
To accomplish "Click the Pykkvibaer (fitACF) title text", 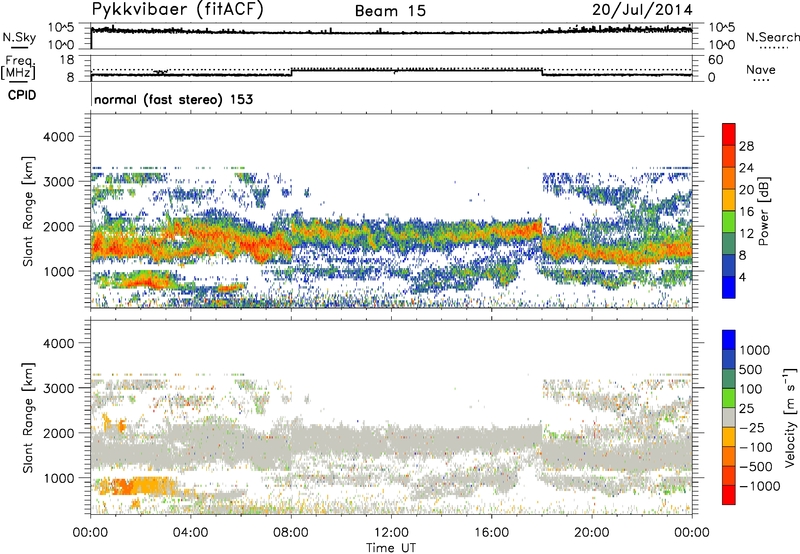I will tap(177, 10).
